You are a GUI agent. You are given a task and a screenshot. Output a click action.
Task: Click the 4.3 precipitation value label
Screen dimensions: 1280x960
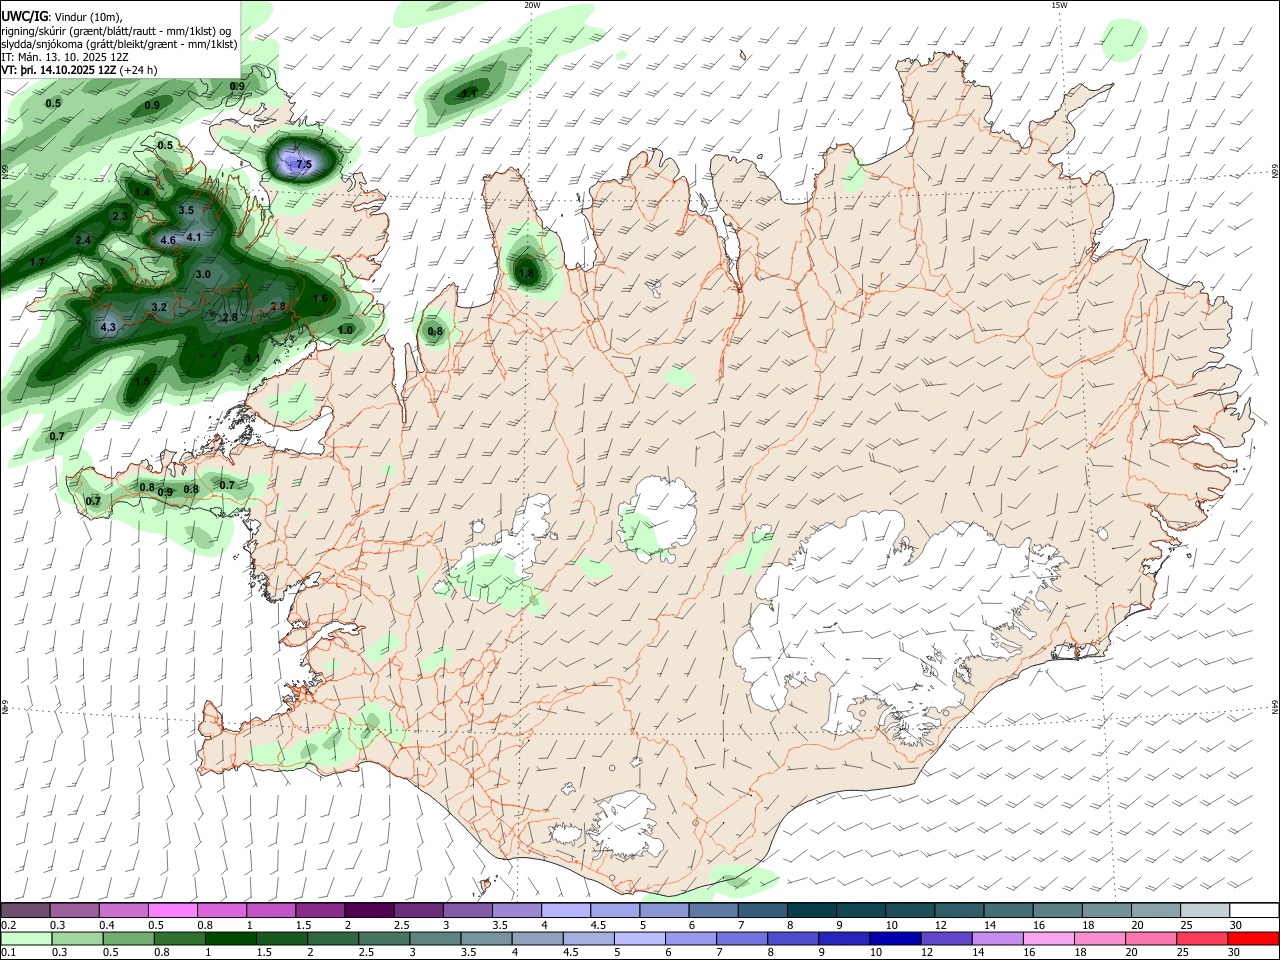108,327
